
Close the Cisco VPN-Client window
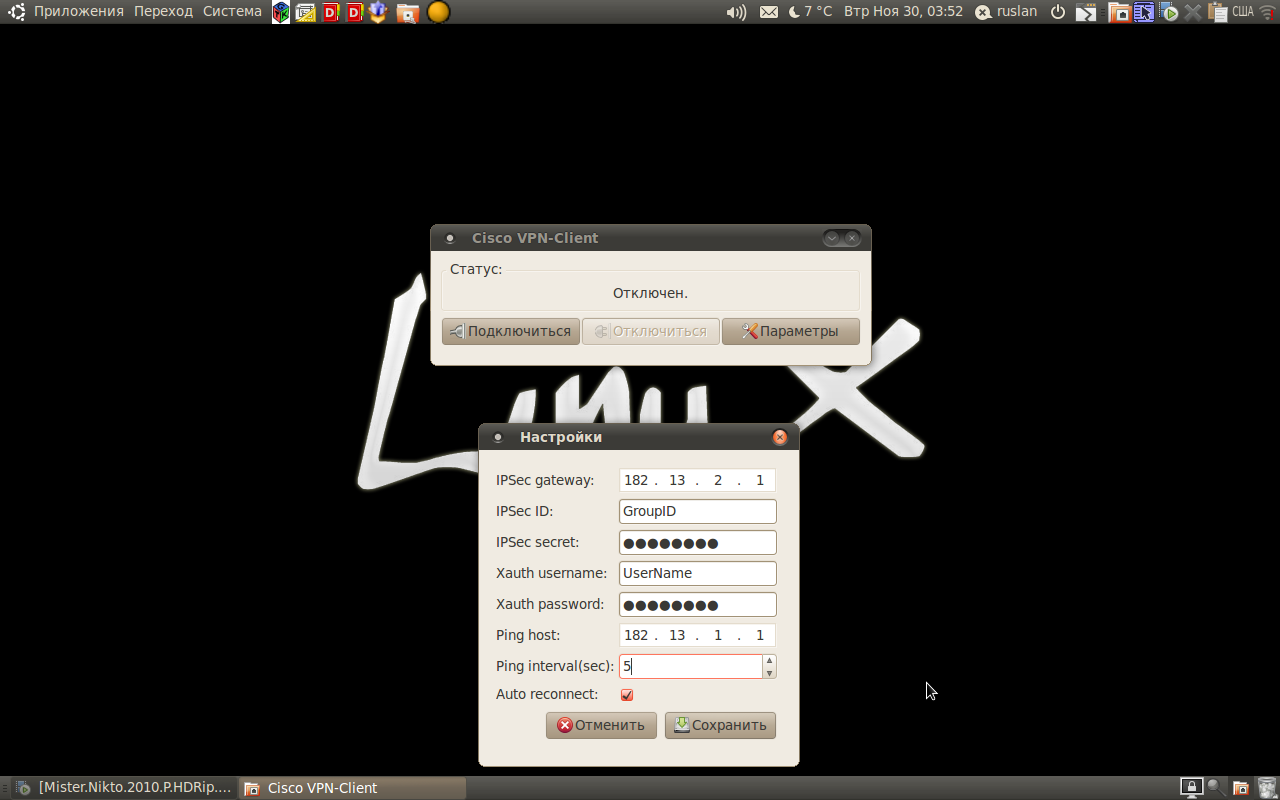click(x=852, y=238)
